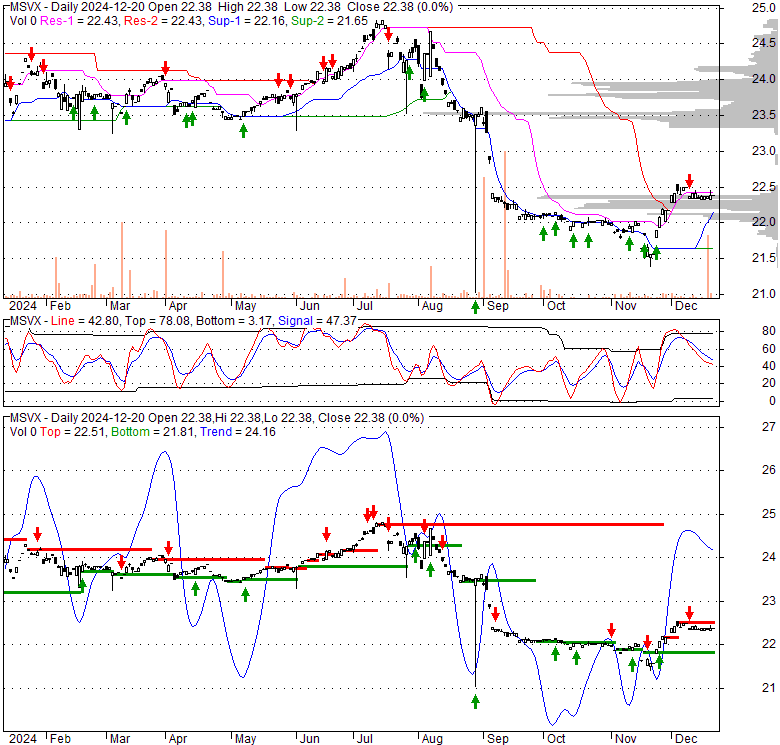Click the 'Signal = 47.37' oscillator legend
The width and height of the screenshot is (780, 745).
point(317,321)
